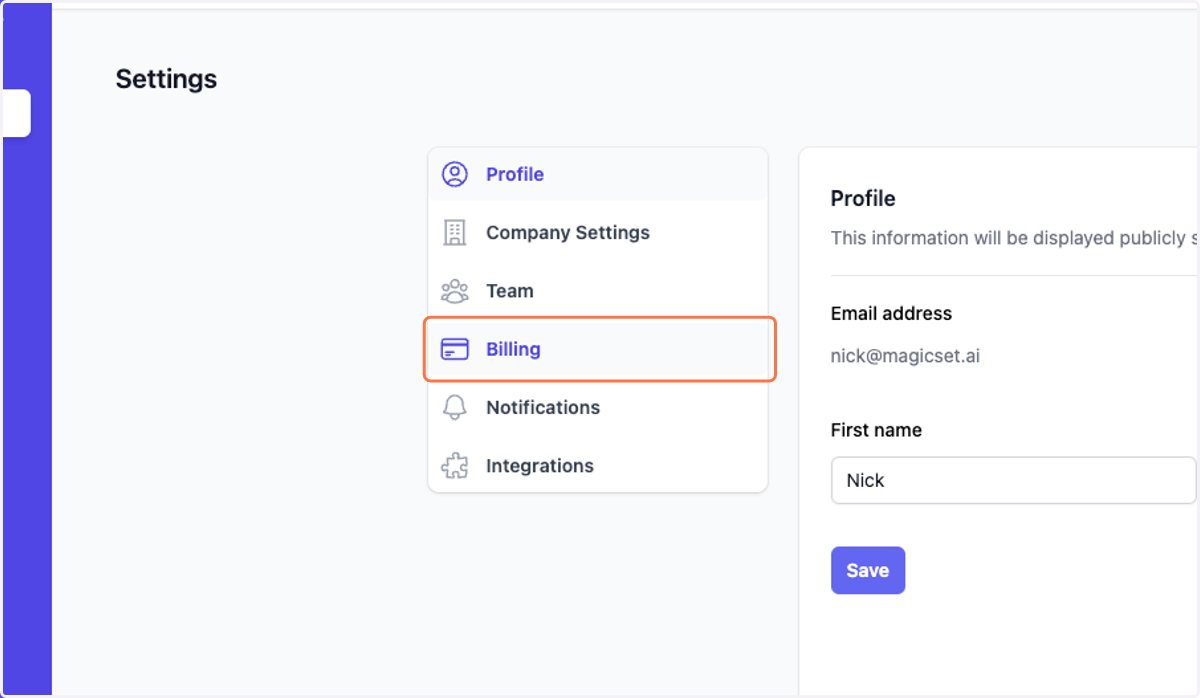Open the Notifications tab

tap(598, 408)
